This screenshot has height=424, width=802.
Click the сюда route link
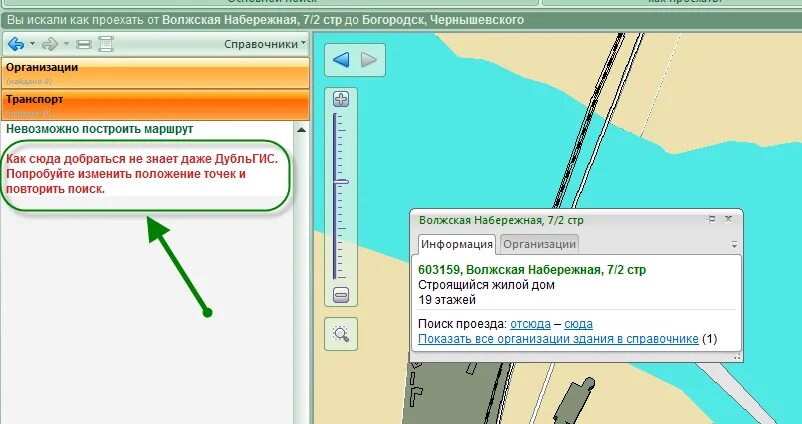578,324
